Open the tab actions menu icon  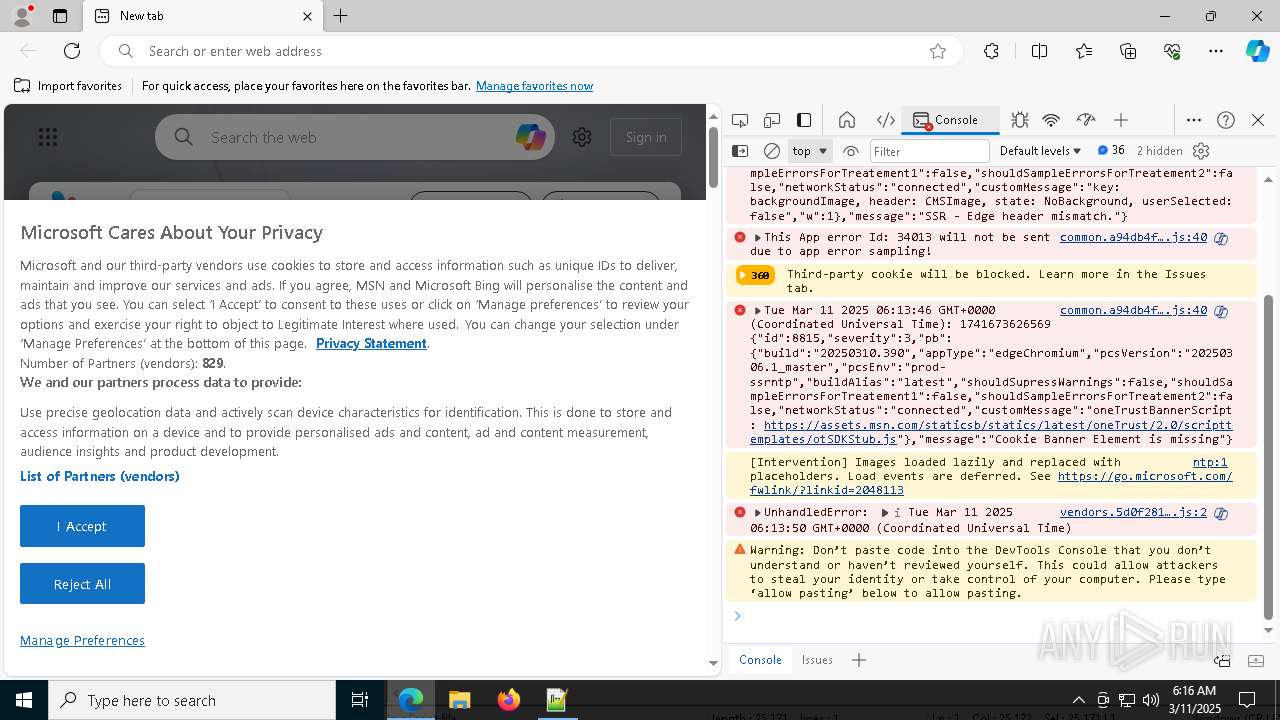pos(60,16)
